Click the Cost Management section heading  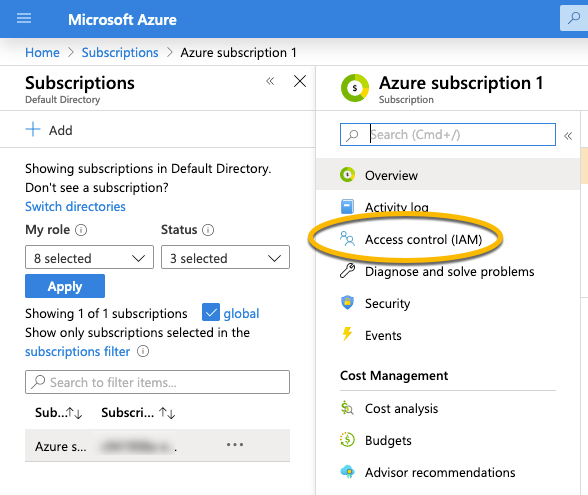click(x=394, y=375)
